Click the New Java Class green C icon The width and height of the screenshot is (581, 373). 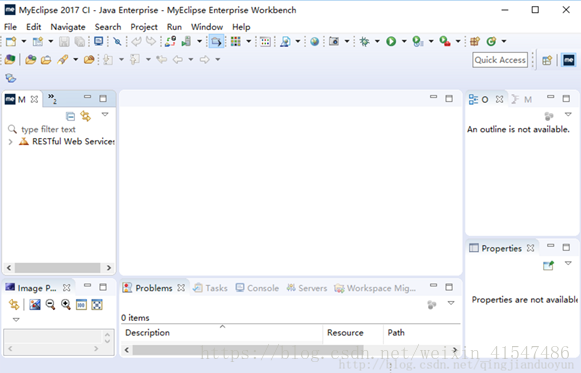[491, 41]
